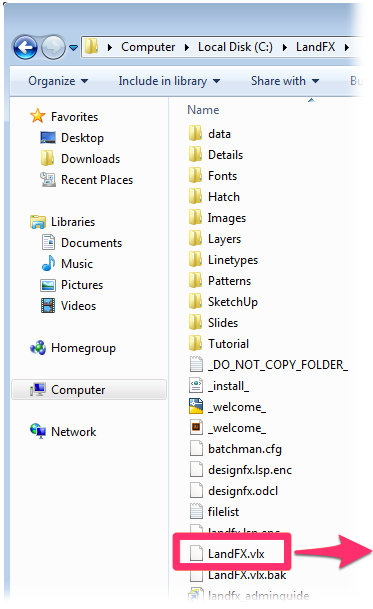
Task: Select the SketchUp folder
Action: (x=233, y=302)
